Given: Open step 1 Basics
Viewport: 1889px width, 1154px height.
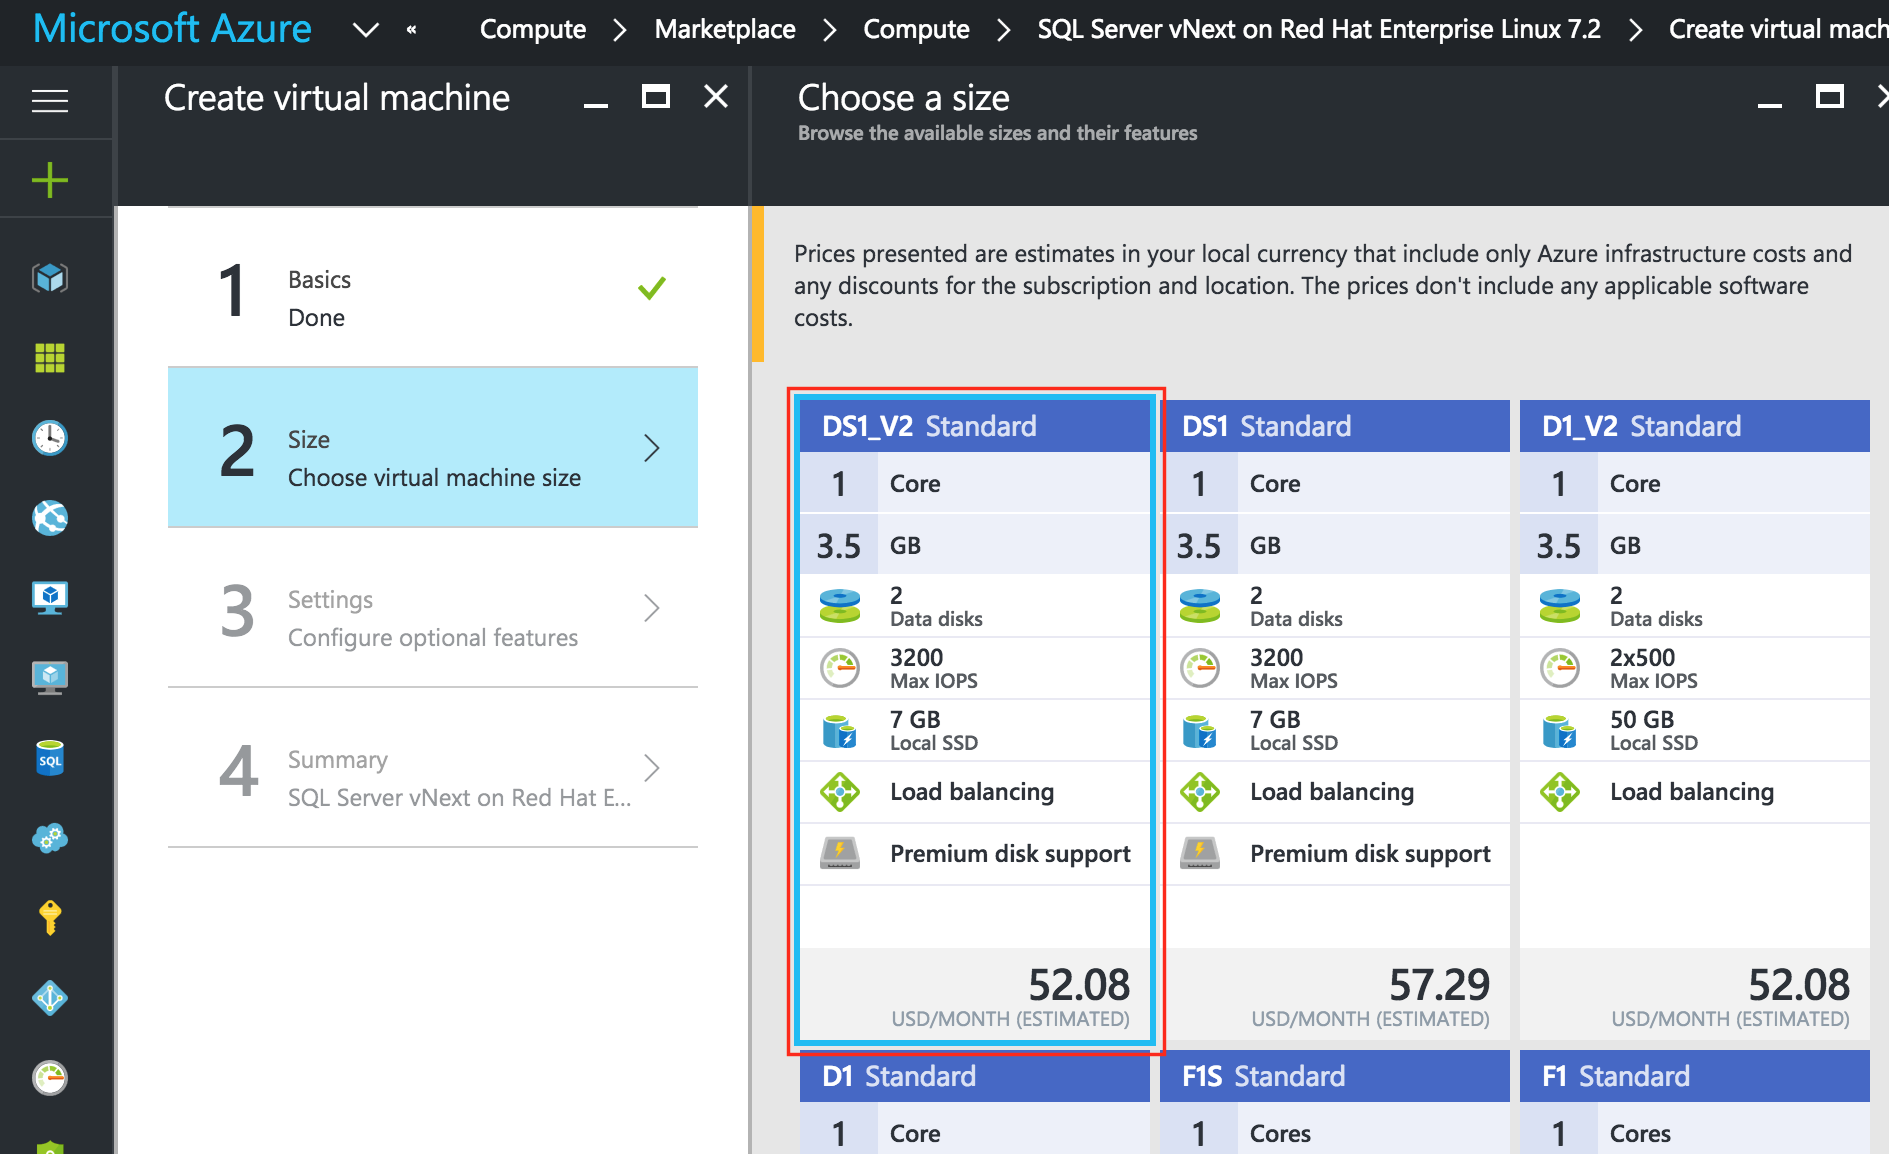Looking at the screenshot, I should pos(433,288).
